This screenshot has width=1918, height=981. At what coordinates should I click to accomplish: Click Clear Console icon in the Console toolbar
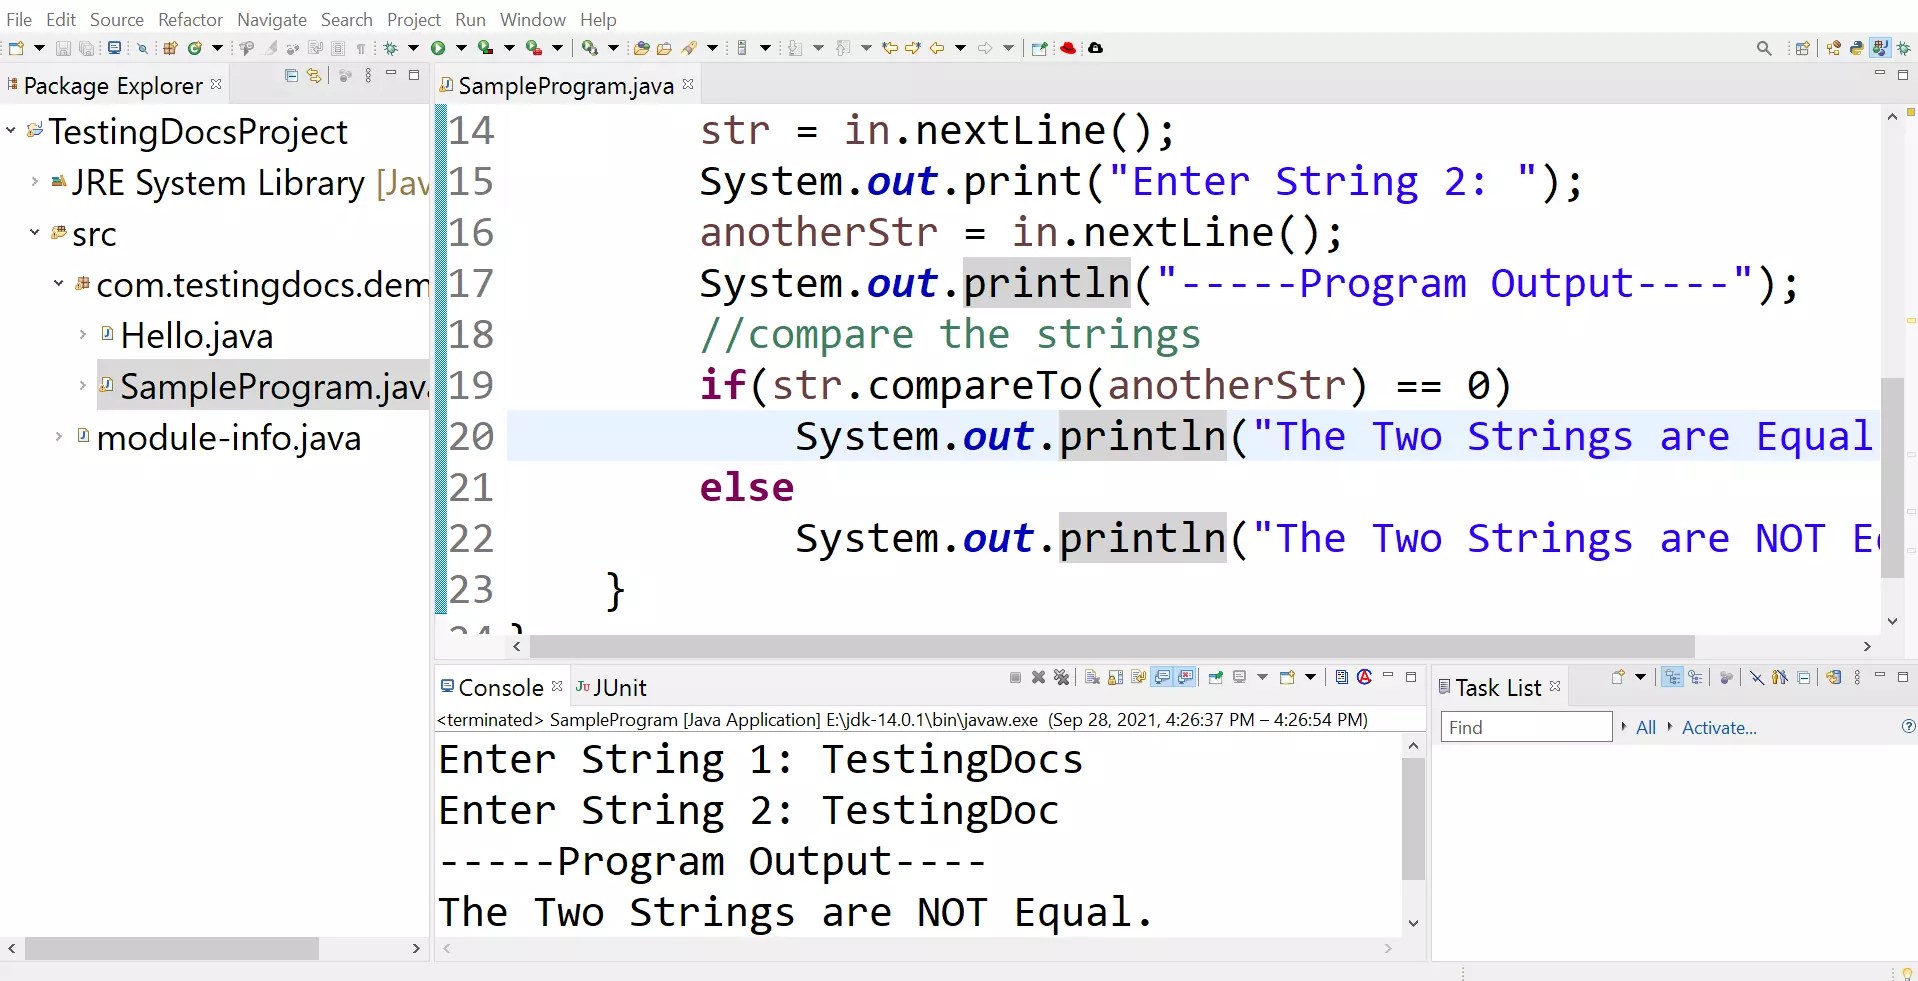tap(1091, 679)
